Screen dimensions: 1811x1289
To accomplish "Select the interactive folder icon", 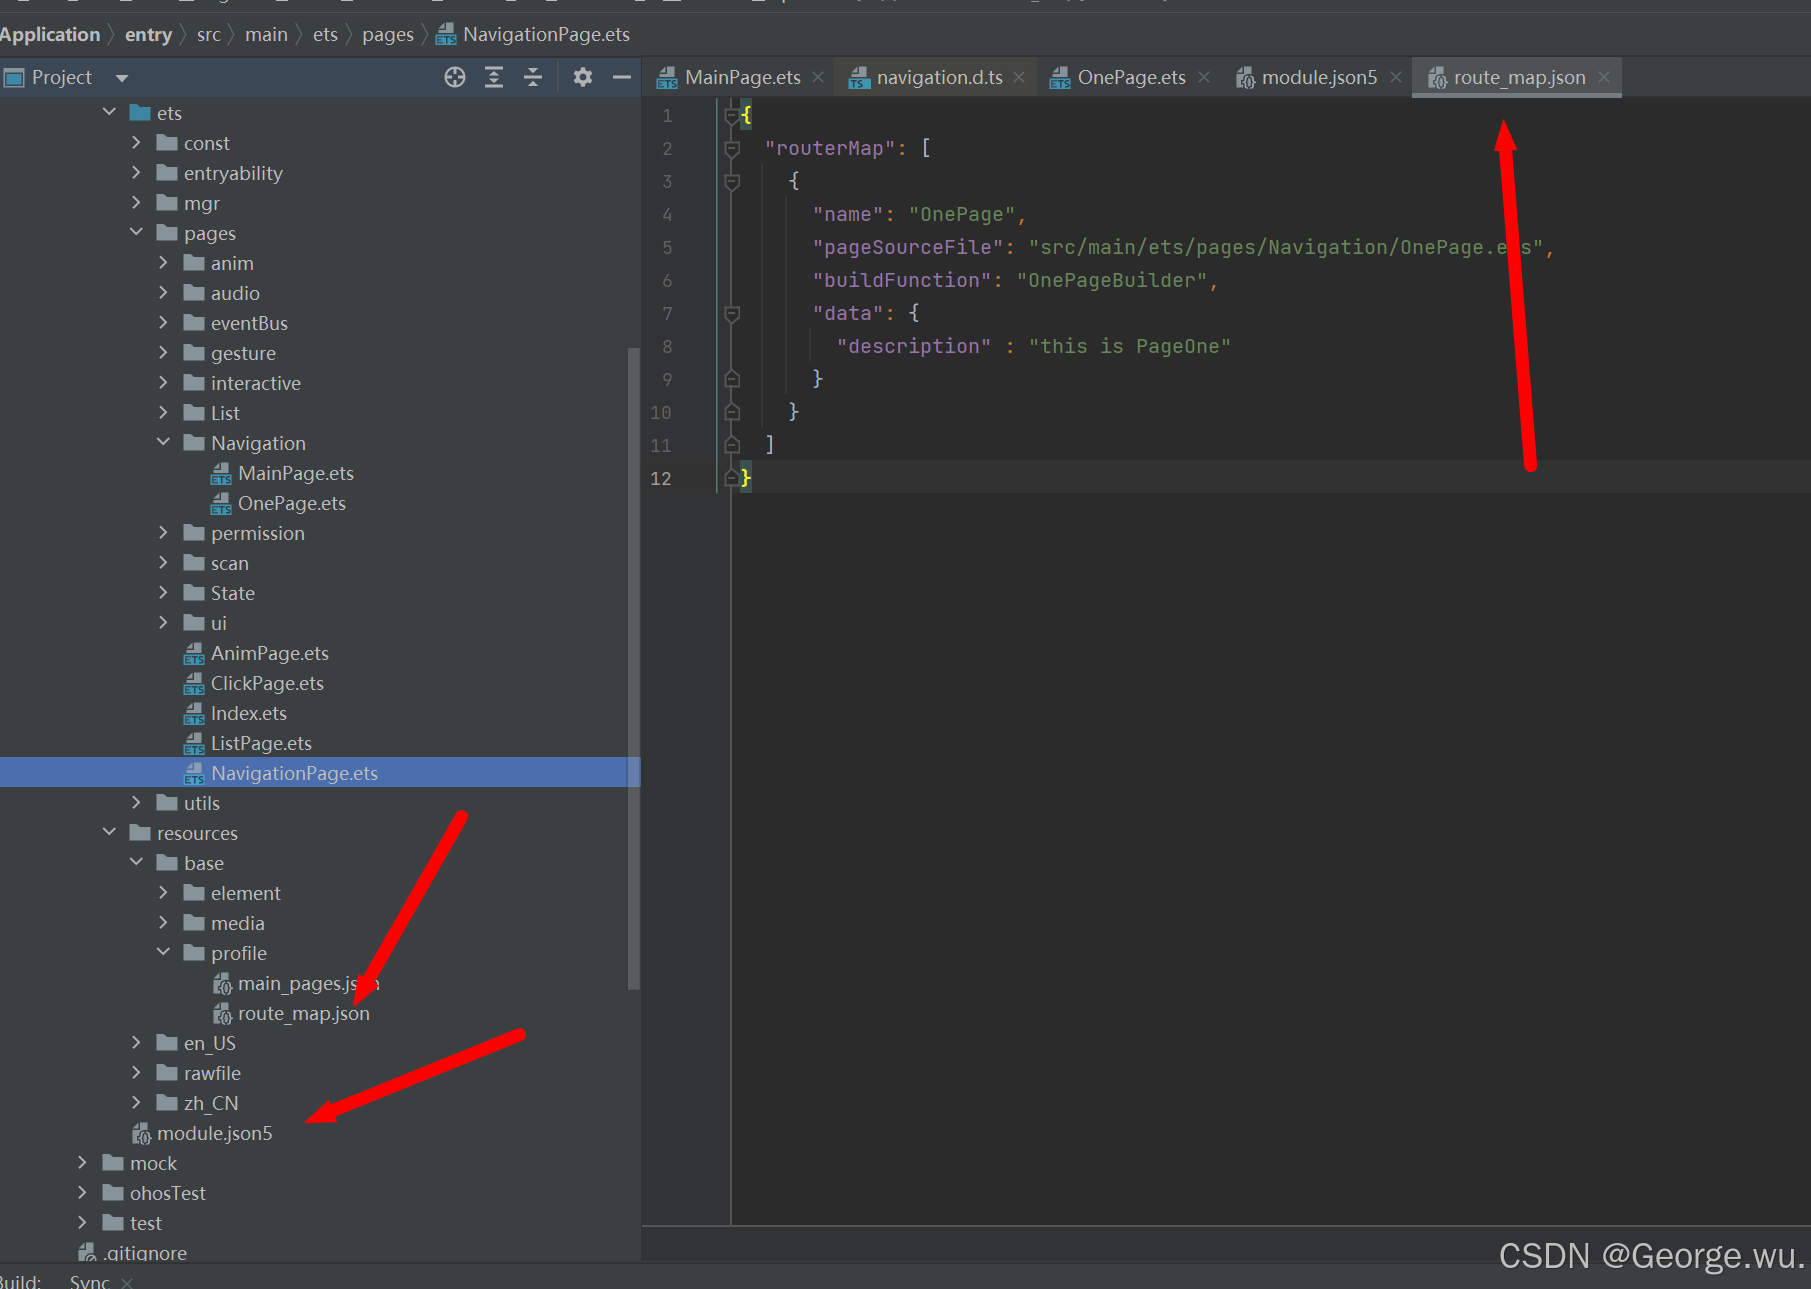I will coord(194,383).
